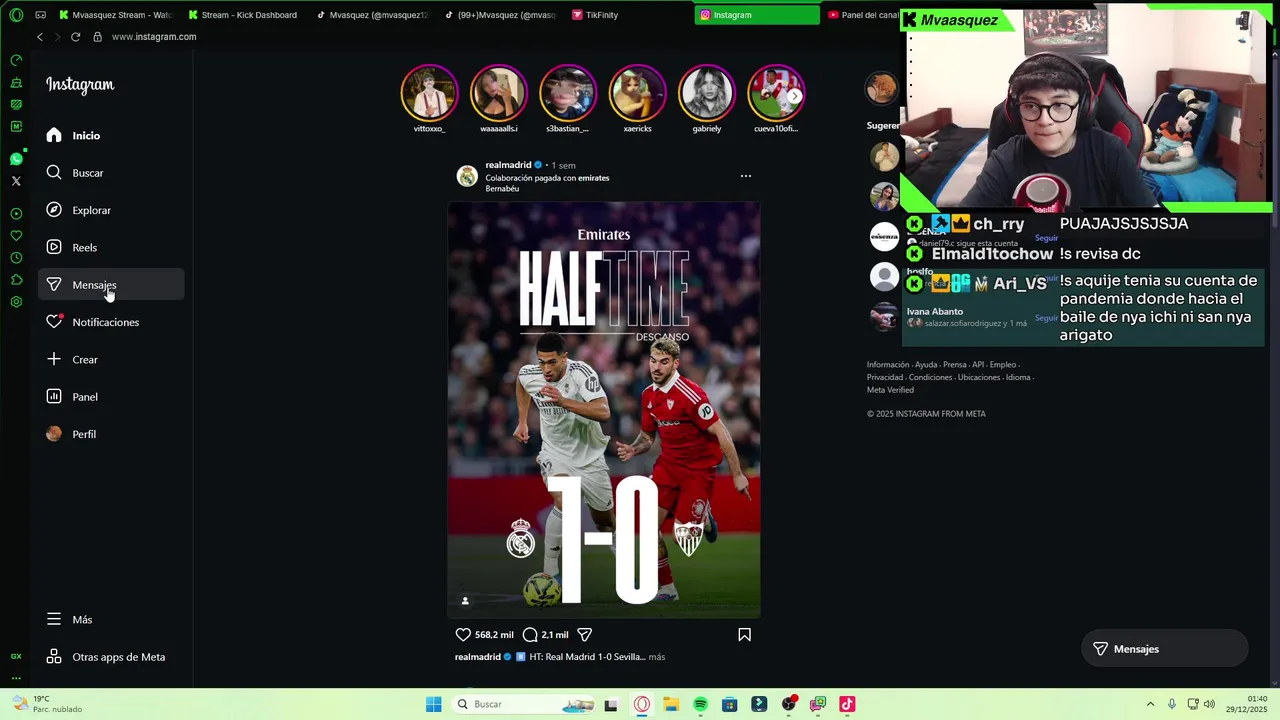Screen dimensions: 1280x720
Task: Open the emirates collaborator link
Action: click(x=593, y=178)
